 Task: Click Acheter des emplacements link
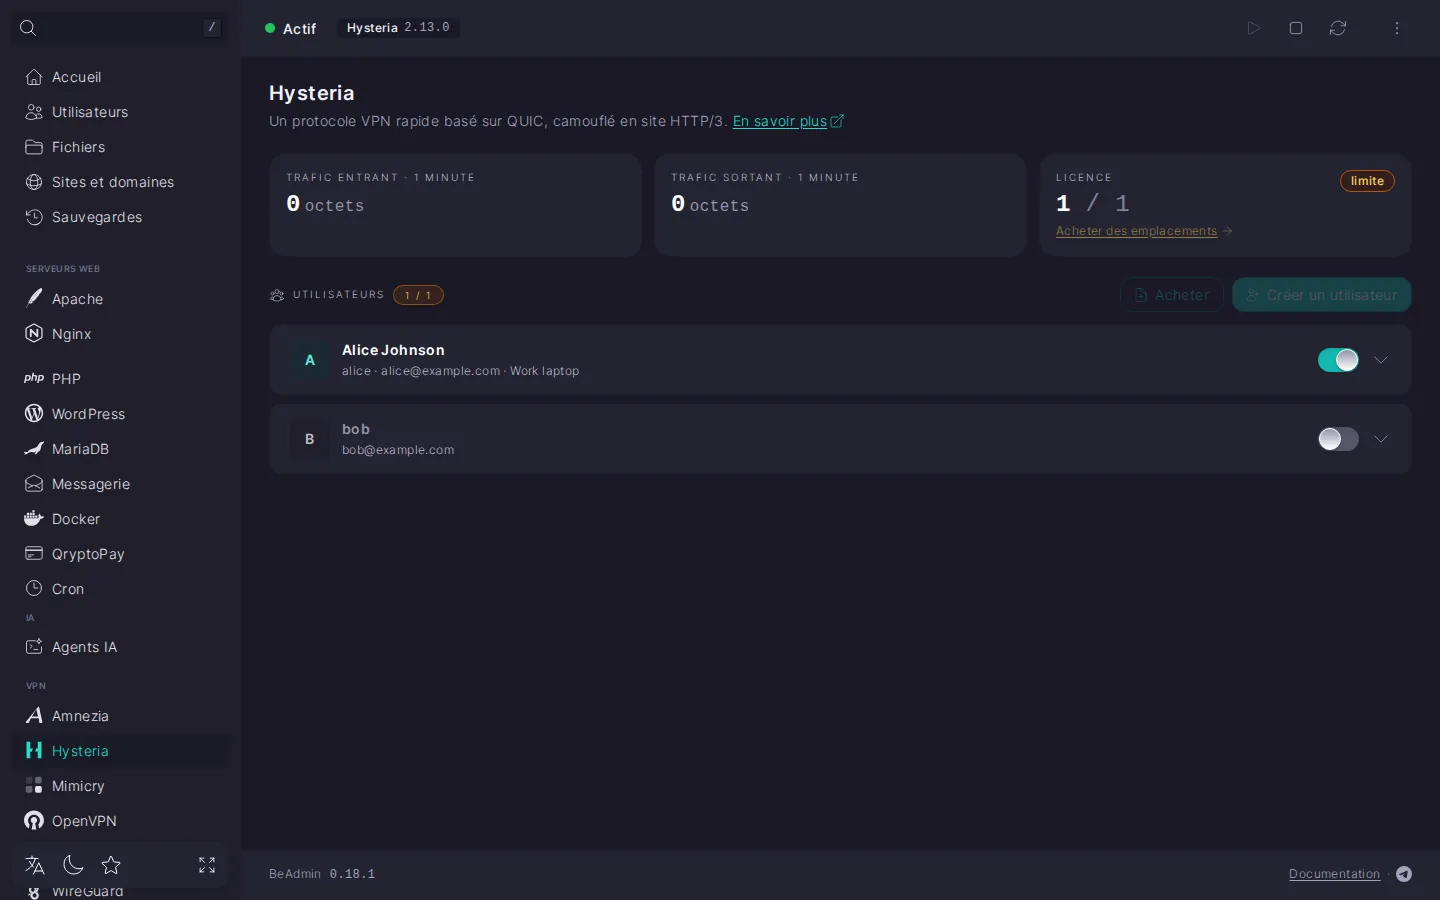click(1144, 231)
